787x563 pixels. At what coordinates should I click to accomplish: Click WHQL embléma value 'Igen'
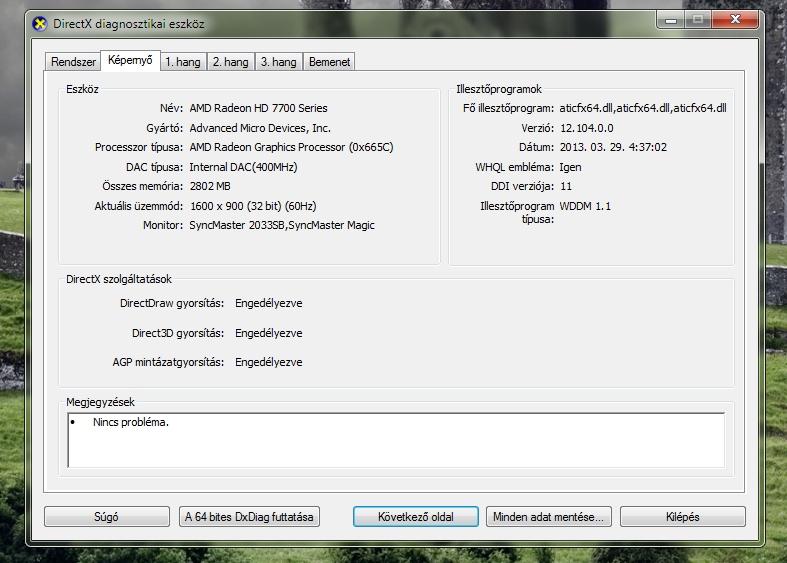click(571, 167)
